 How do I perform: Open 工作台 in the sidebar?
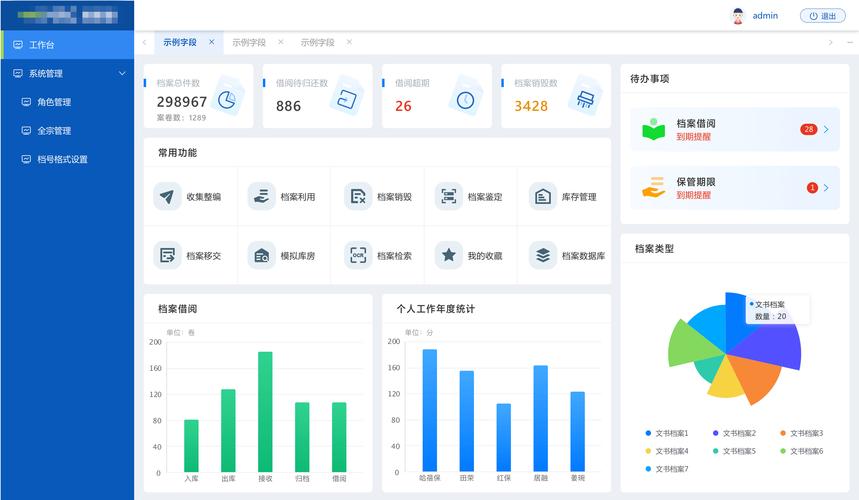(67, 45)
